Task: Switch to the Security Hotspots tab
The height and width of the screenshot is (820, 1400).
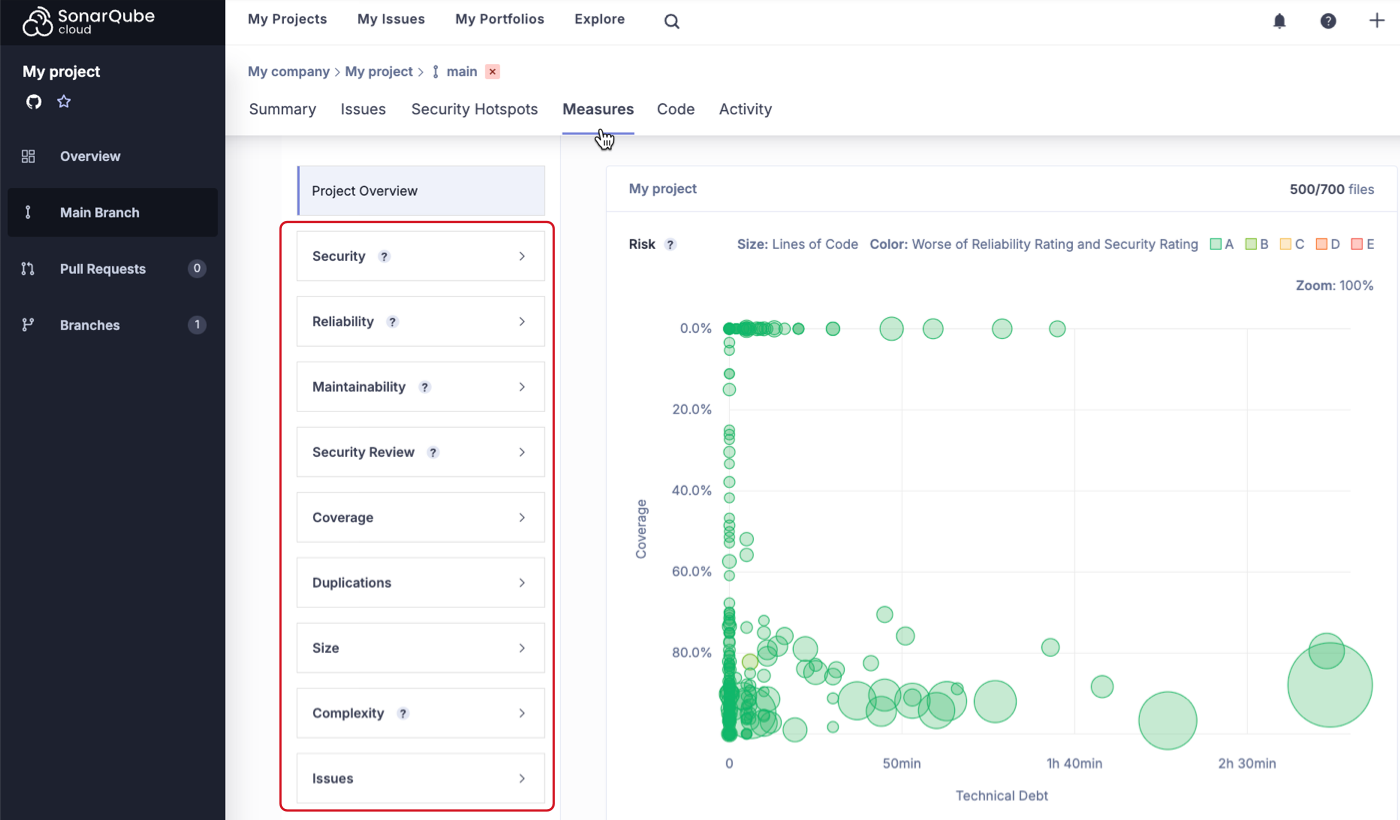Action: click(474, 109)
